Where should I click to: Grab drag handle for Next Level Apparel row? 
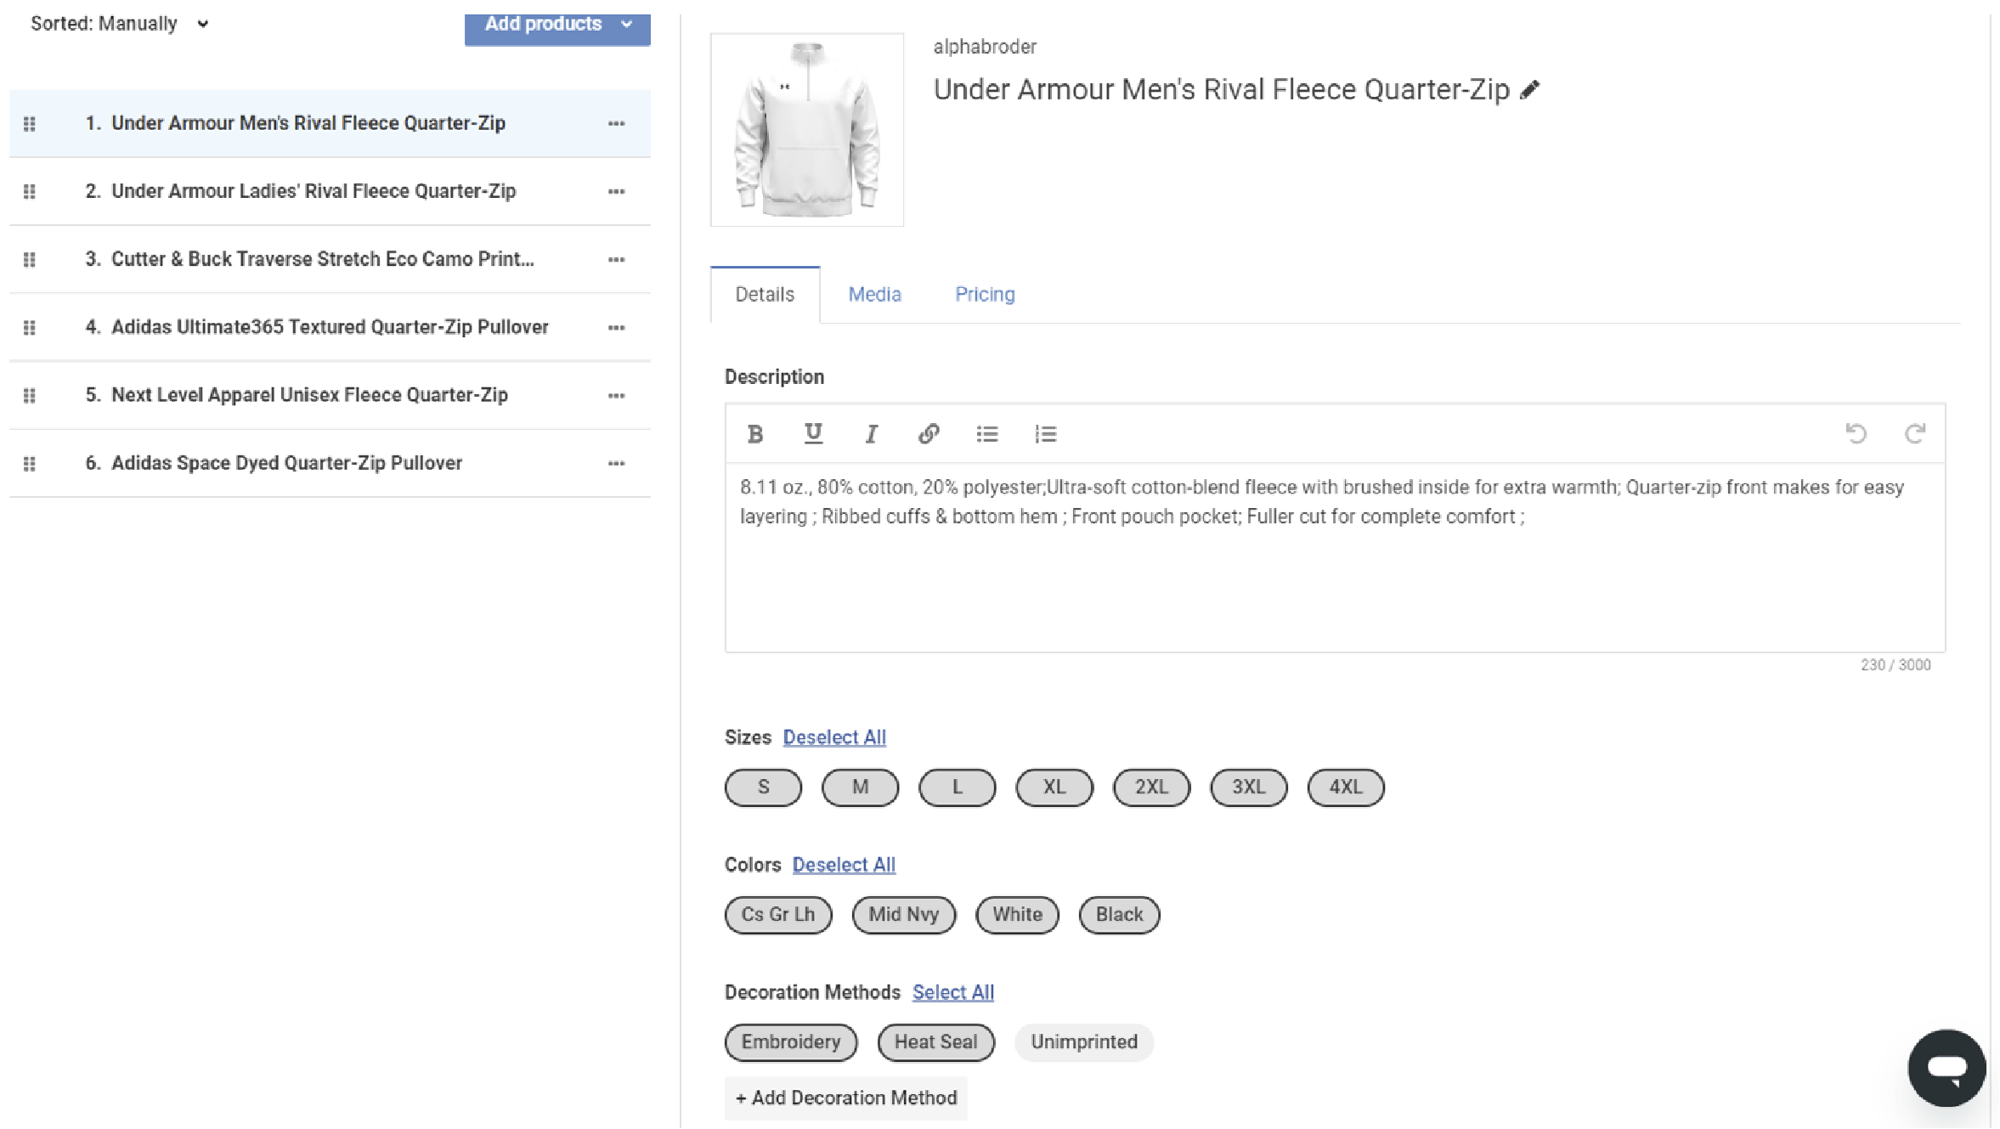30,396
